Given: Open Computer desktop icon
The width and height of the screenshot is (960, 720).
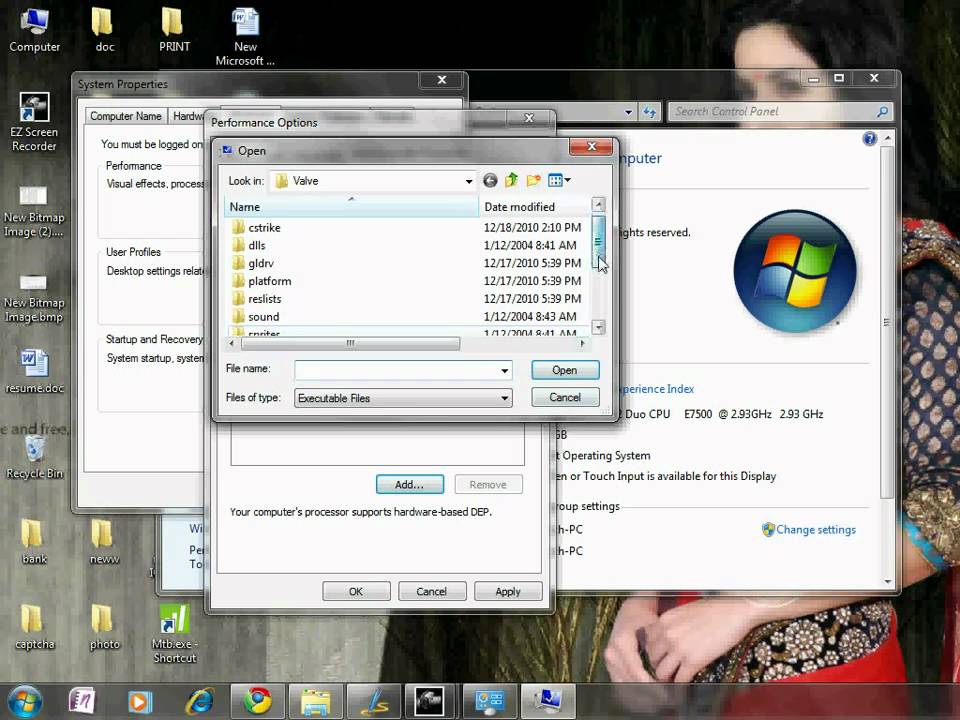Looking at the screenshot, I should click(34, 31).
